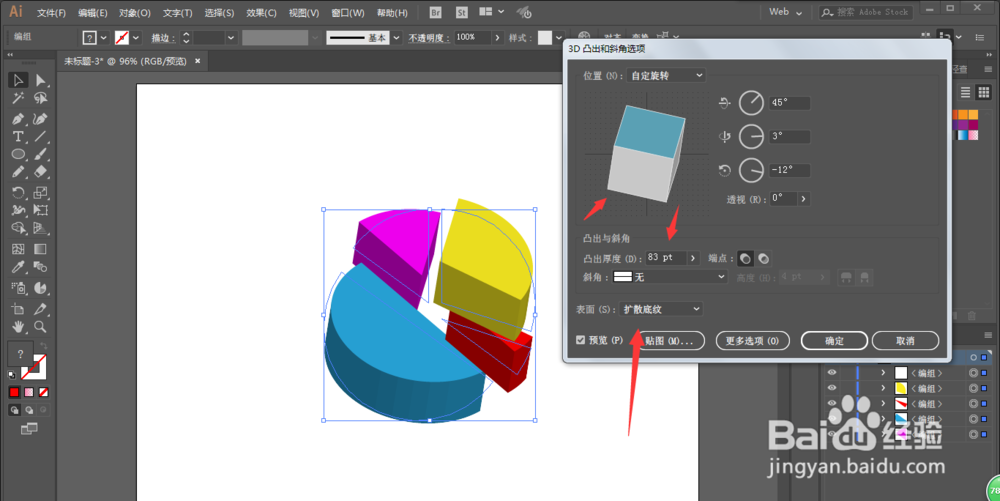Set stroke to None in toolbox

[43, 392]
